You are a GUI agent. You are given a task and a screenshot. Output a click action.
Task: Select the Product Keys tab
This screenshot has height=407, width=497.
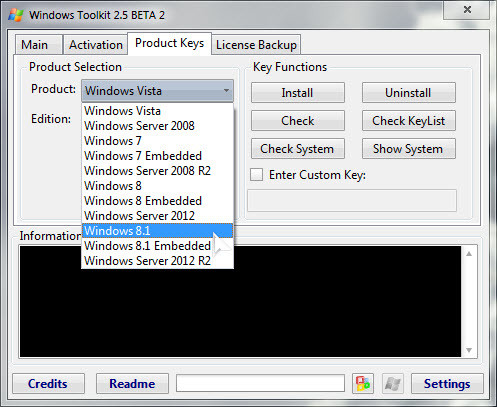[x=169, y=43]
